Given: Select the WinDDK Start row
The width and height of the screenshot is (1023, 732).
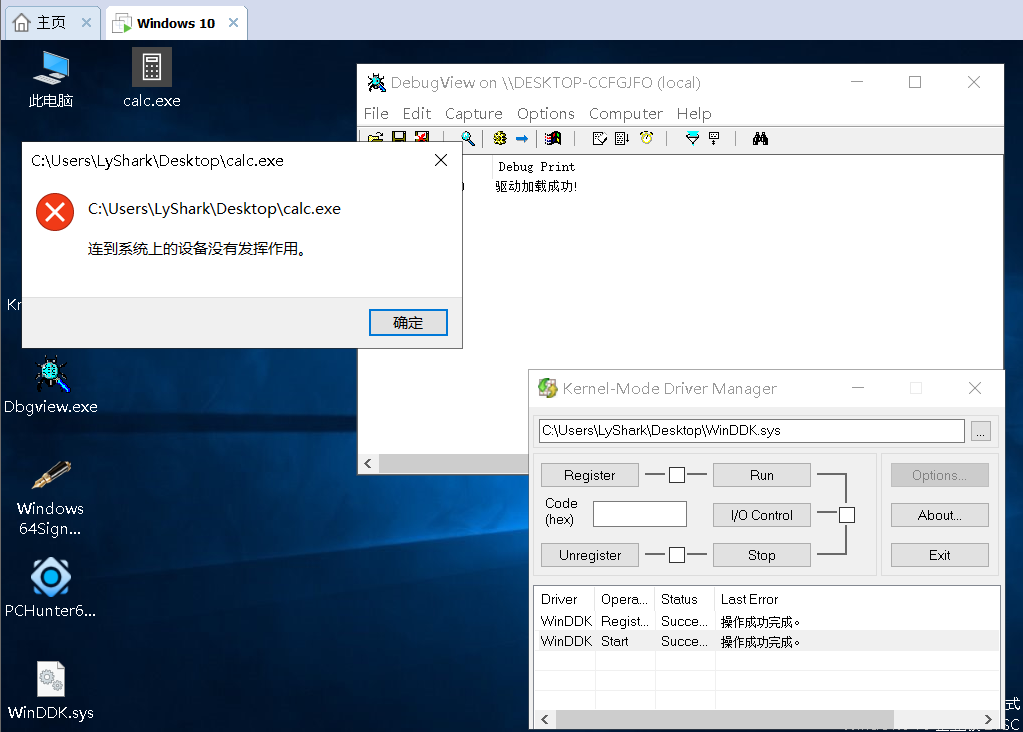Looking at the screenshot, I should click(x=767, y=641).
